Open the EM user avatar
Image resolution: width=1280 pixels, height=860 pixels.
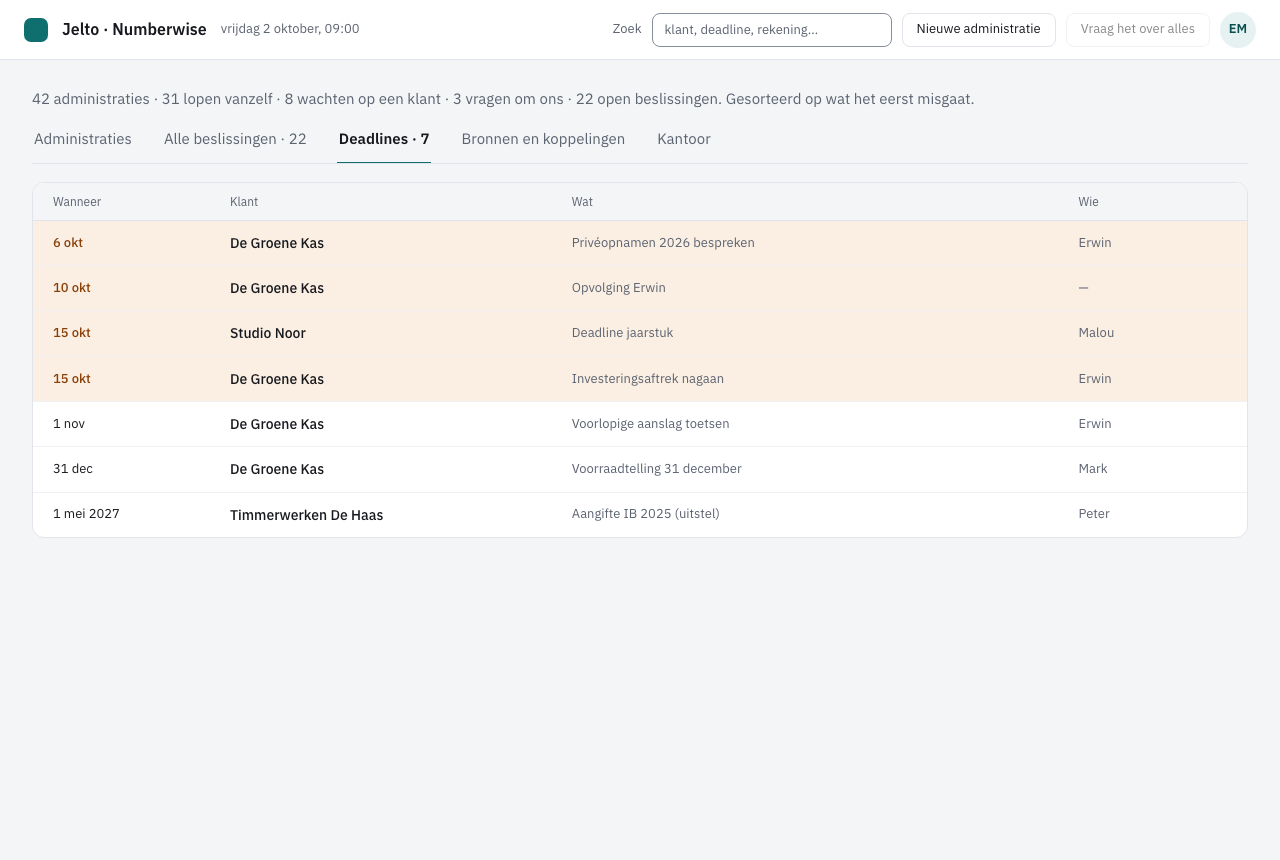click(1238, 30)
